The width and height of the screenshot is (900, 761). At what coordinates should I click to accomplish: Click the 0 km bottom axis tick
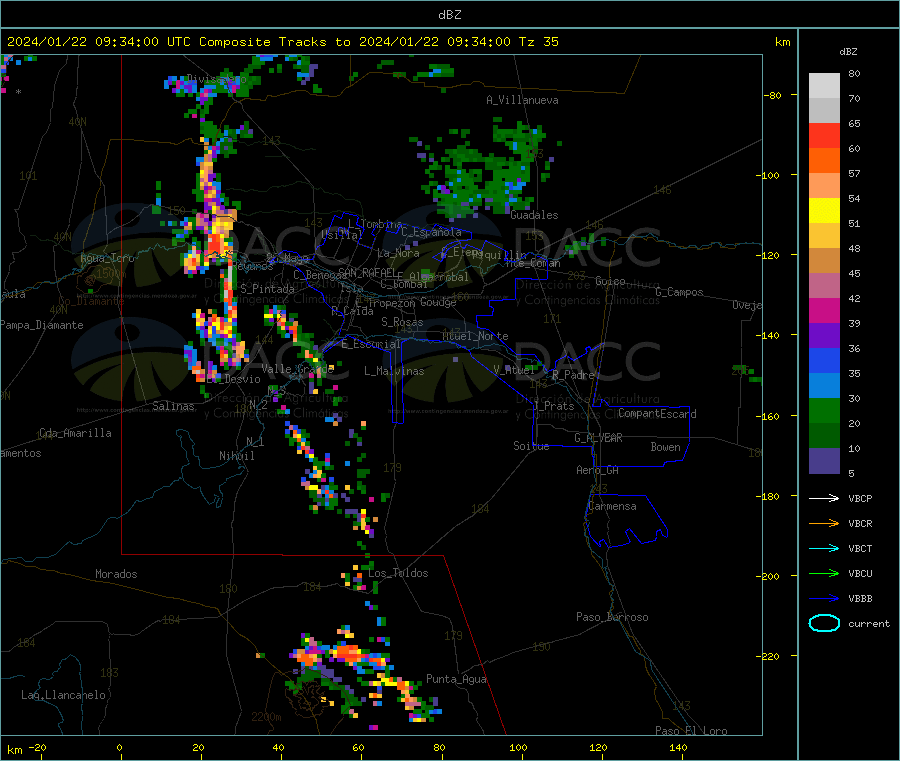(119, 747)
